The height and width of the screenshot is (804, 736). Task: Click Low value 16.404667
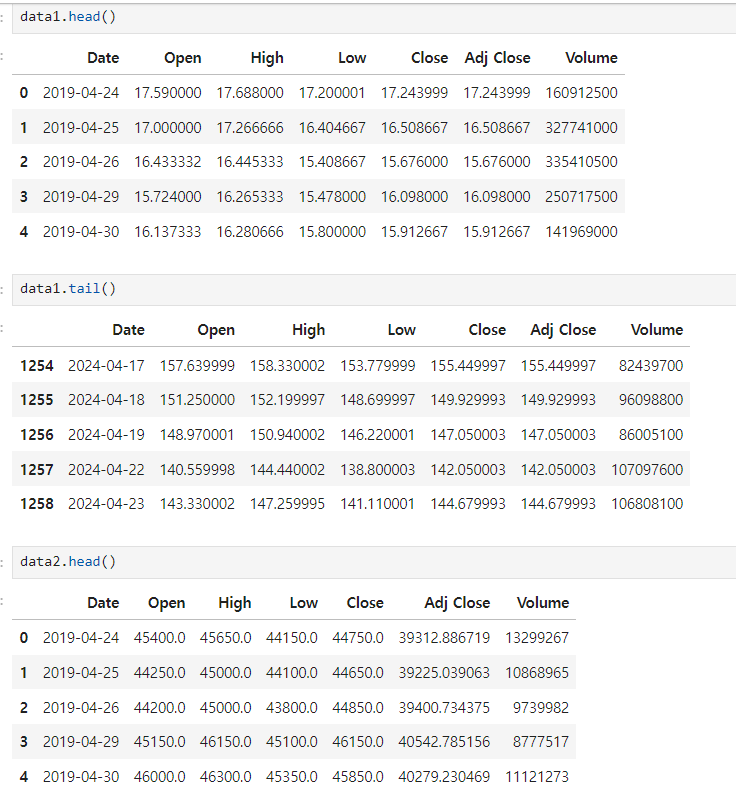[x=332, y=128]
